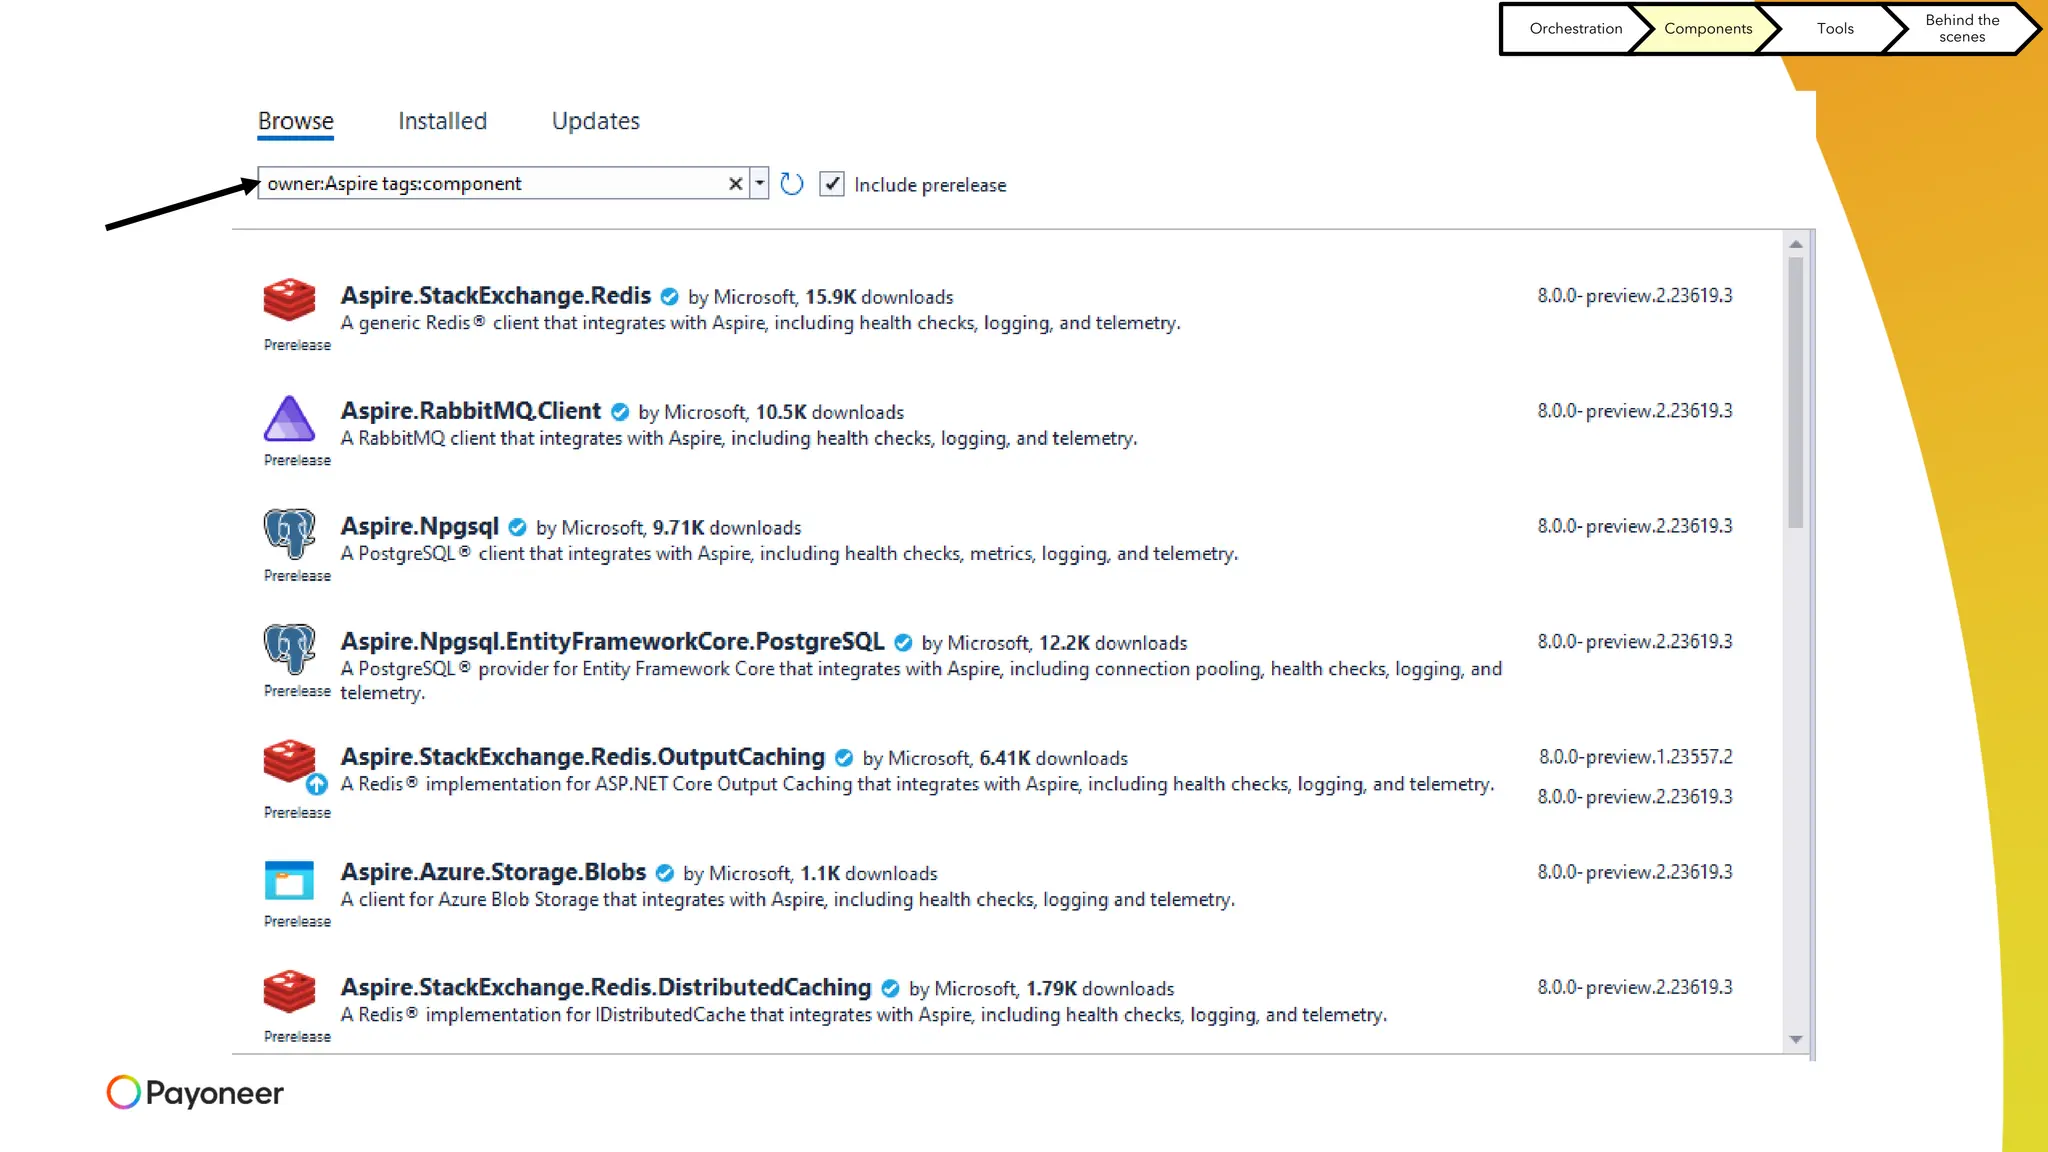This screenshot has height=1152, width=2048.
Task: Select the Aspire.StackExchange.Redis package title
Action: 496,296
